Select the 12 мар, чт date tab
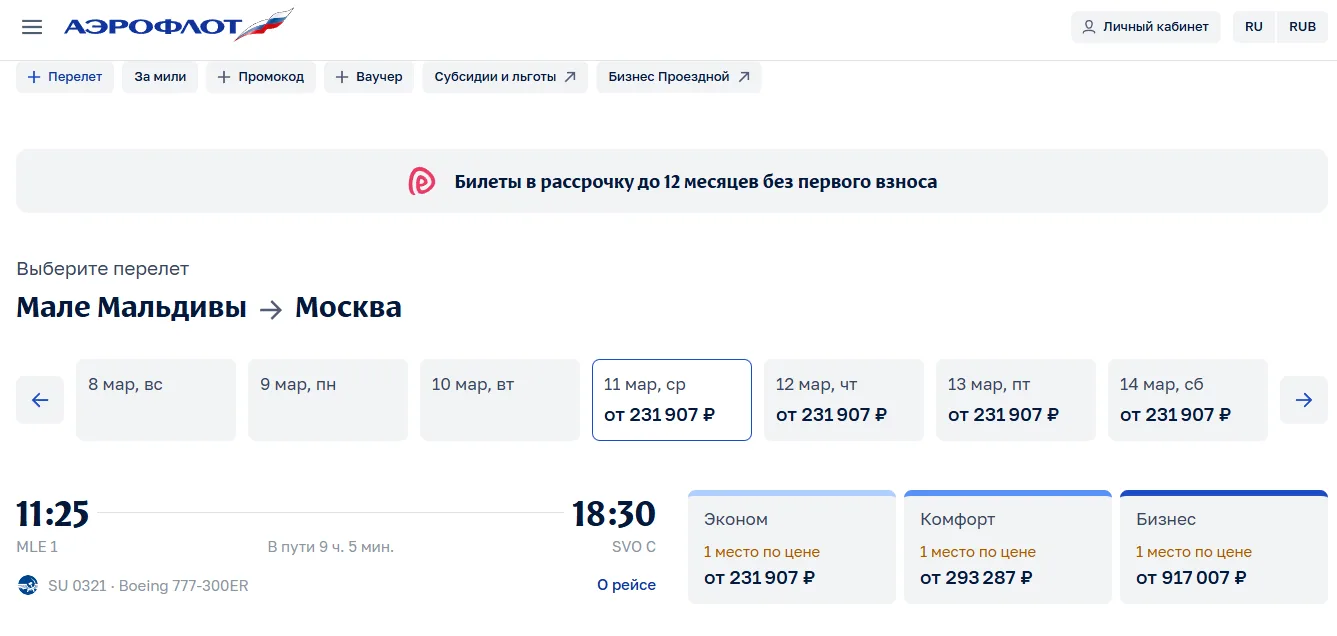This screenshot has width=1337, height=636. click(844, 400)
